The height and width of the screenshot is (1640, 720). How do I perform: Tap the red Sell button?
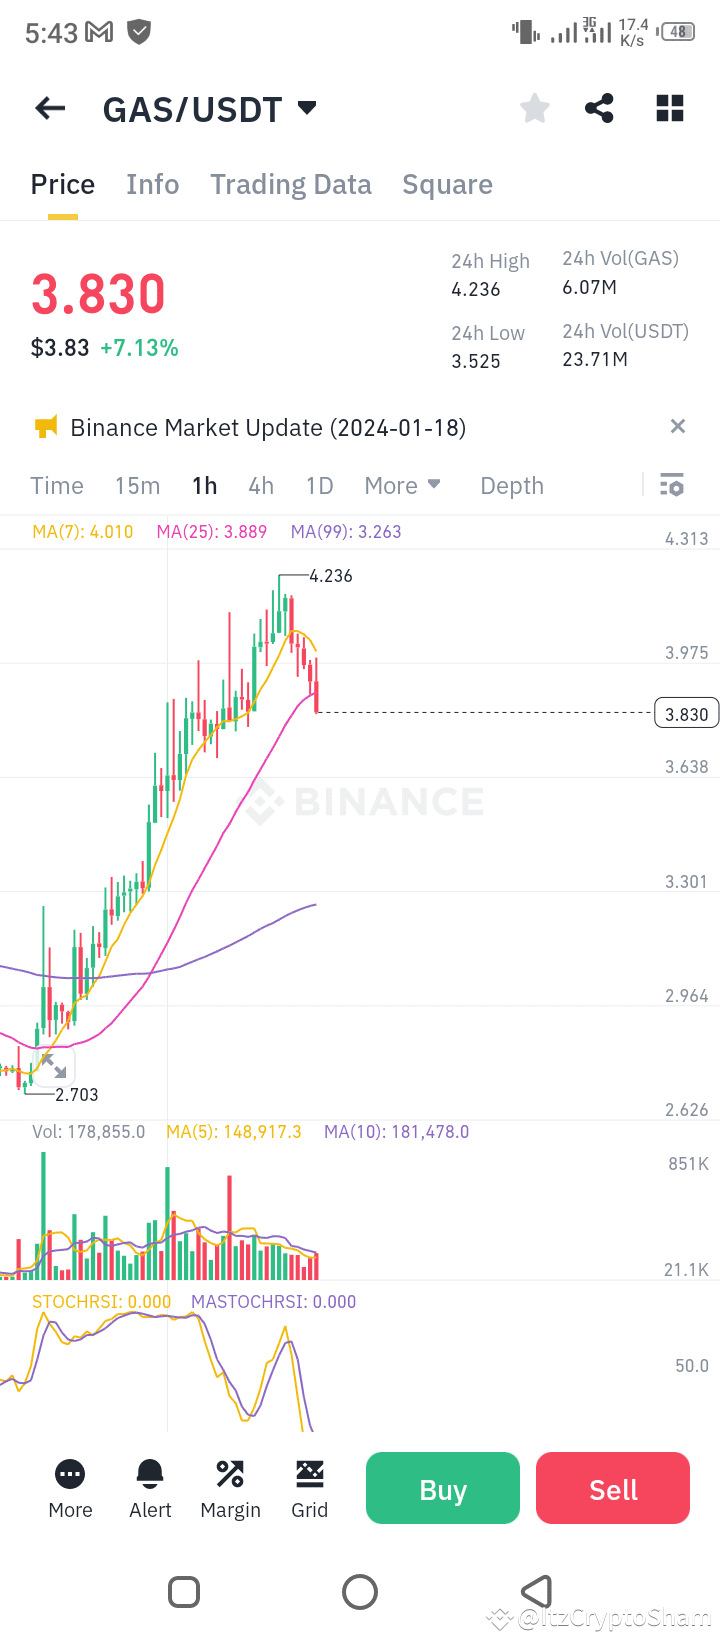click(x=613, y=1488)
